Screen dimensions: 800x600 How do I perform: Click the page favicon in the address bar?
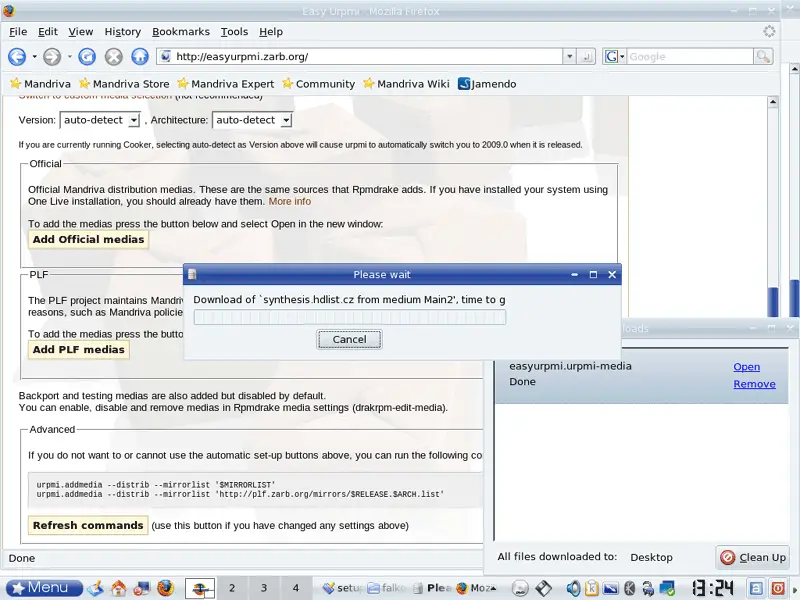coord(165,57)
